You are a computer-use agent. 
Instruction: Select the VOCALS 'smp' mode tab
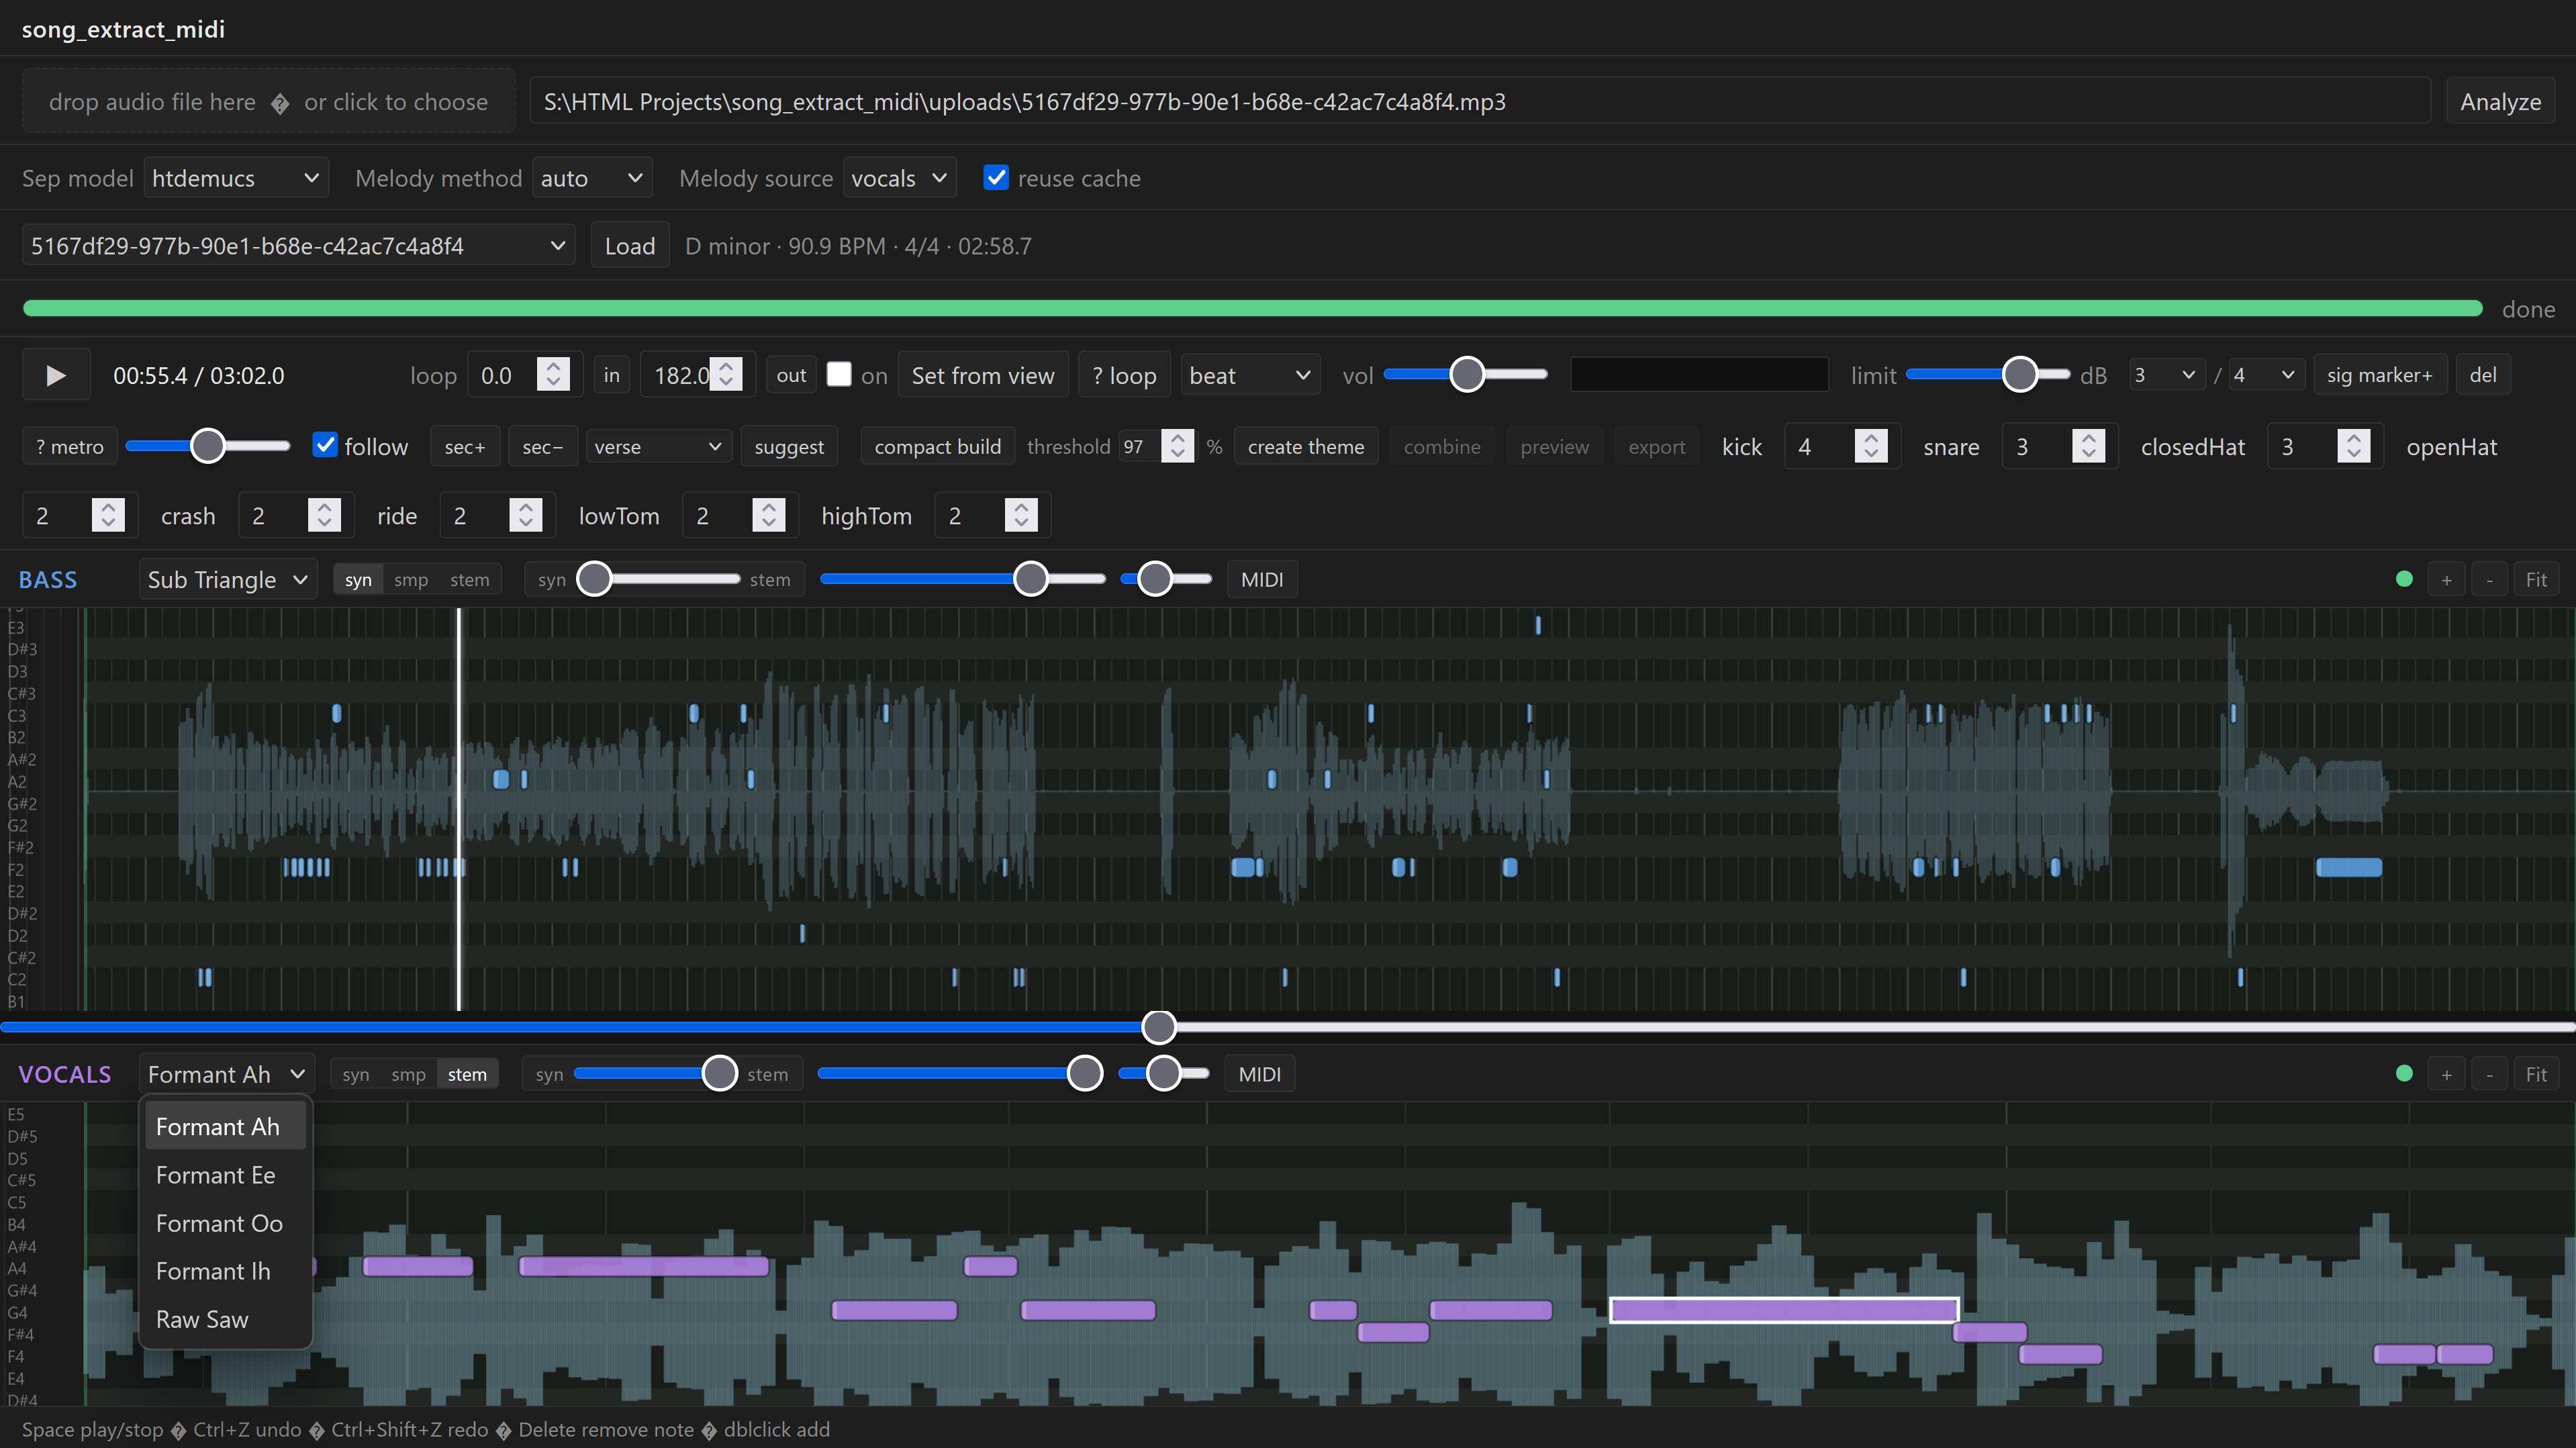click(x=408, y=1075)
